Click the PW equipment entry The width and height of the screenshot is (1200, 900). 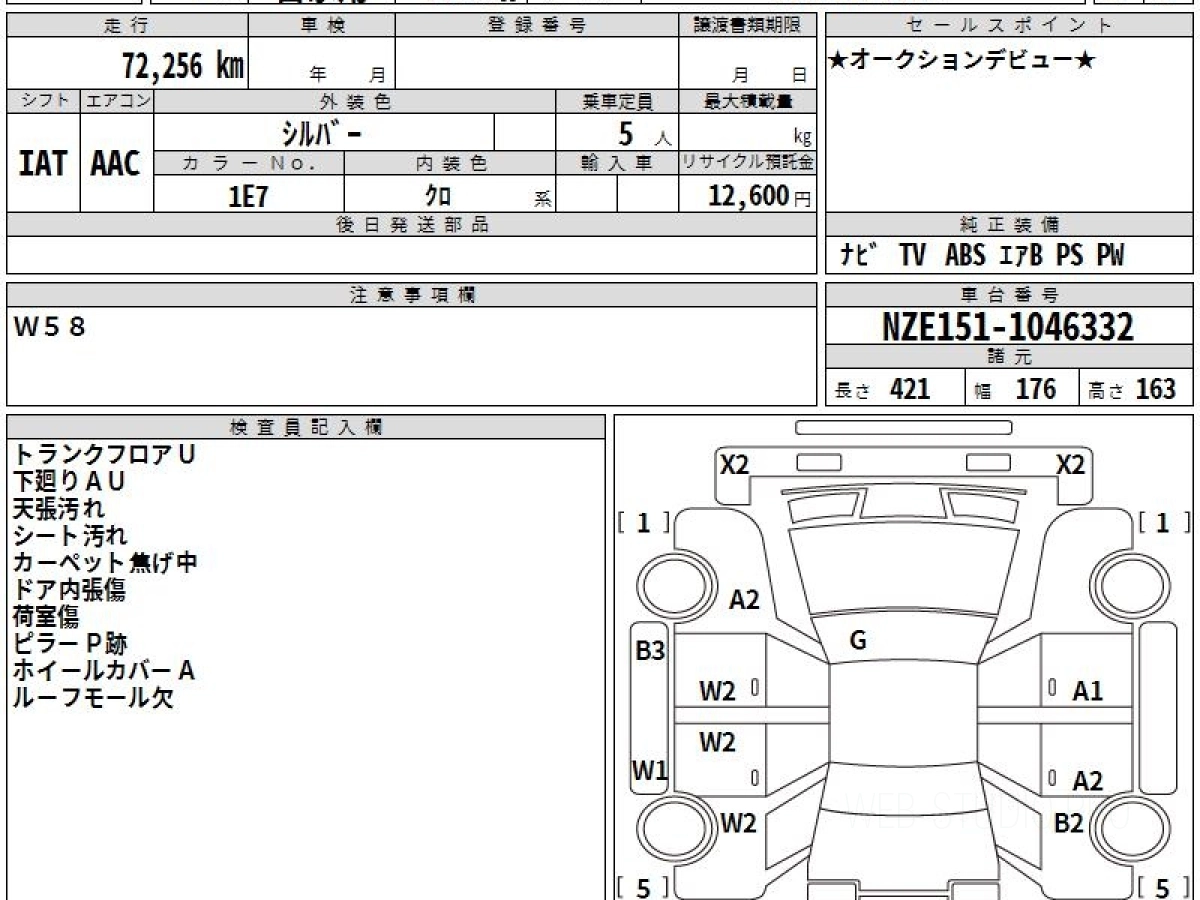tap(1110, 256)
